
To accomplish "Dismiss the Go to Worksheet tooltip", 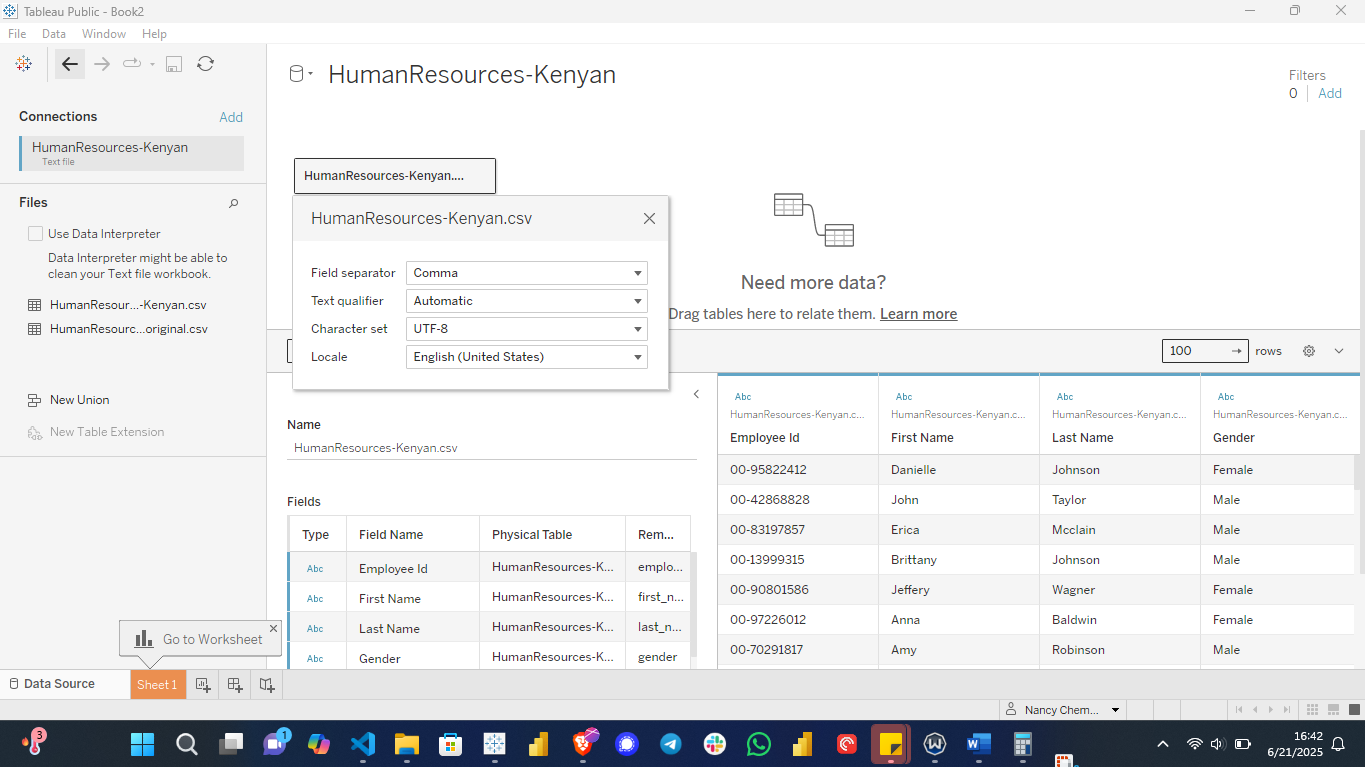I will point(273,628).
